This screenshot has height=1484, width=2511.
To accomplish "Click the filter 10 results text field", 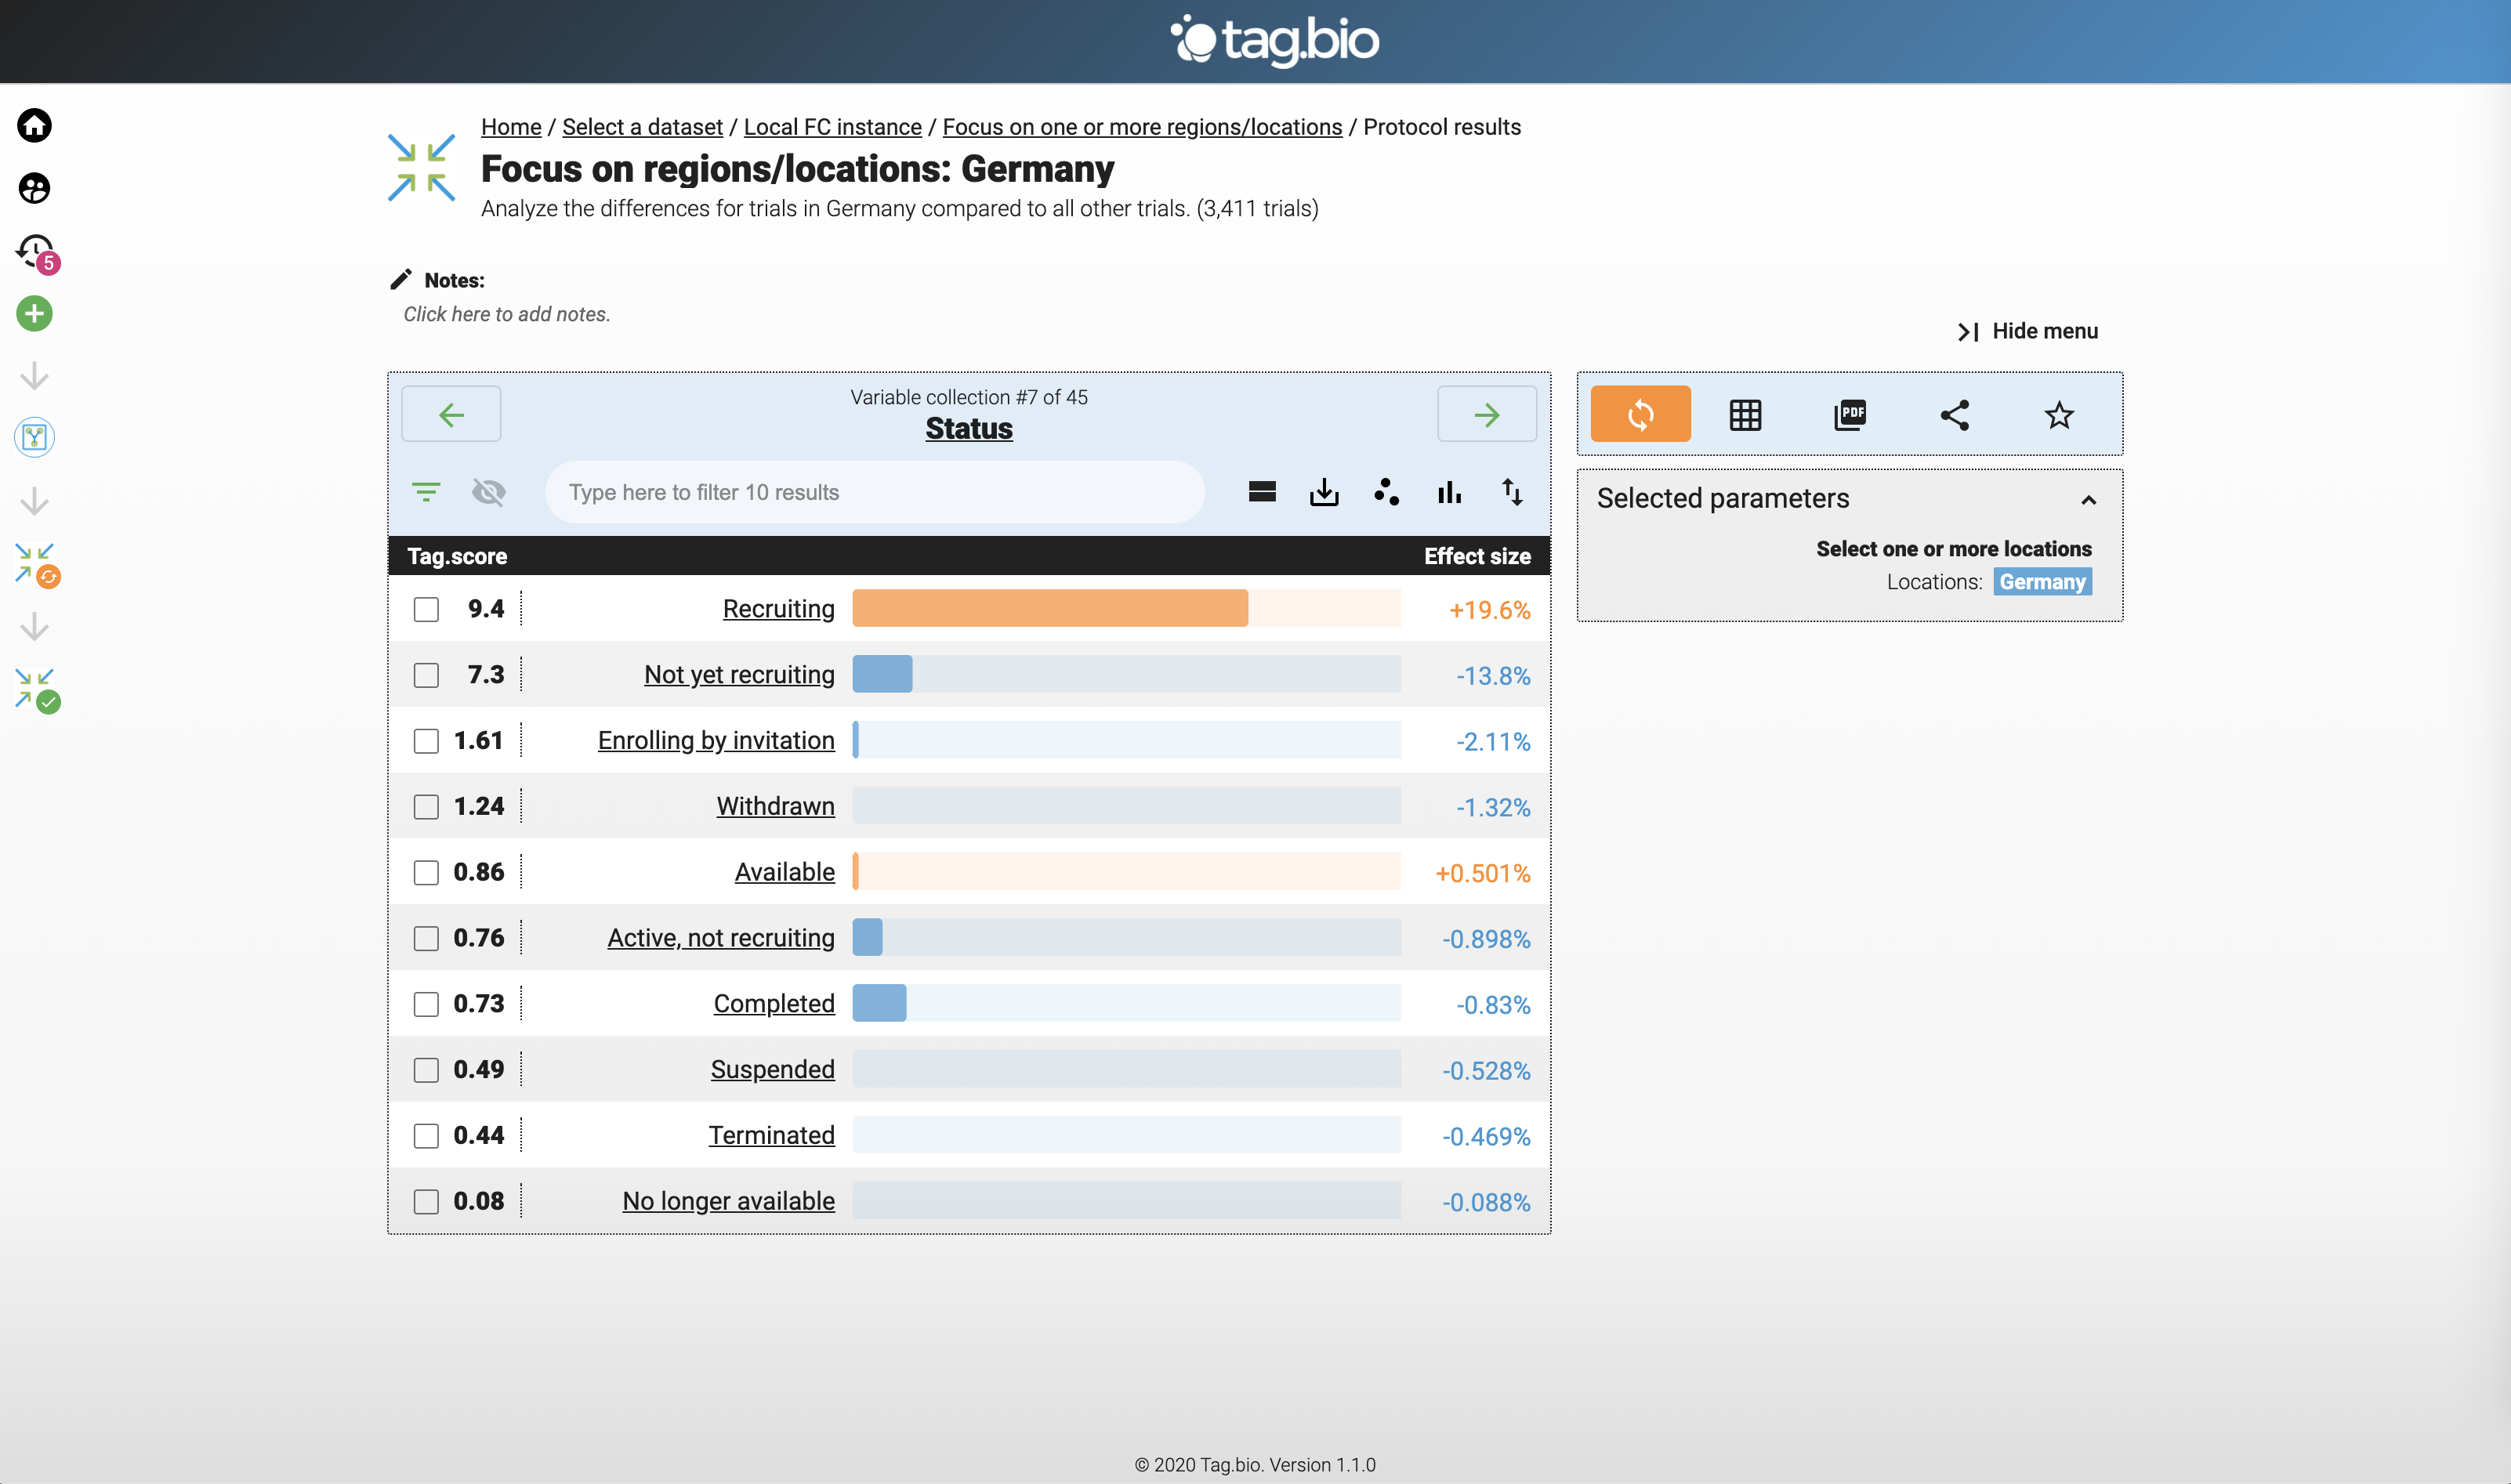I will [874, 492].
